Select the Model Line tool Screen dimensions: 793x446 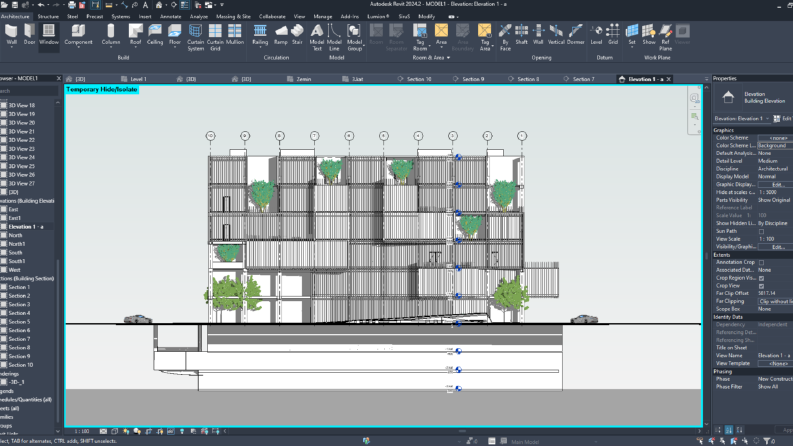[334, 37]
